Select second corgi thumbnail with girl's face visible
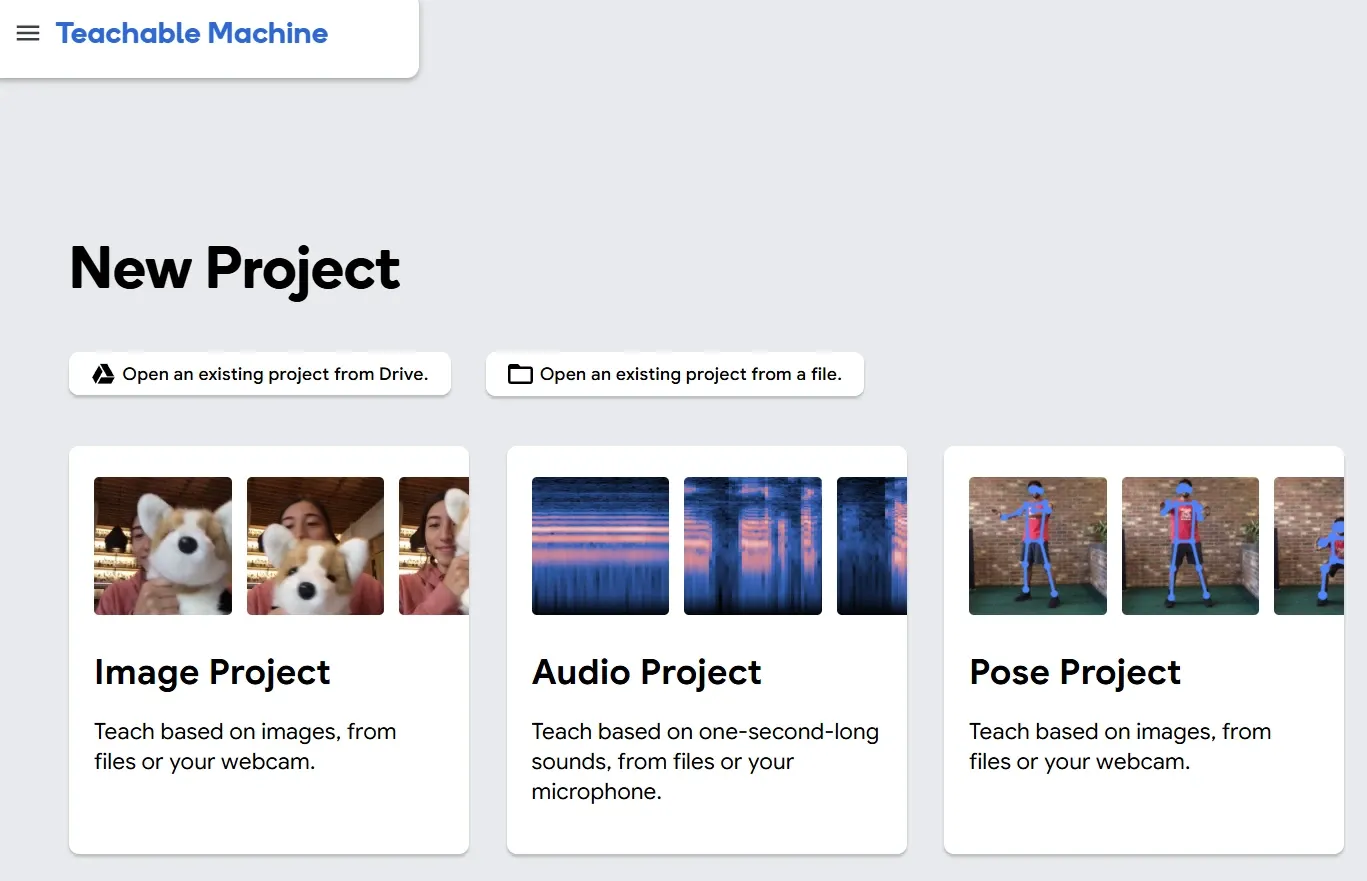 pyautogui.click(x=315, y=546)
